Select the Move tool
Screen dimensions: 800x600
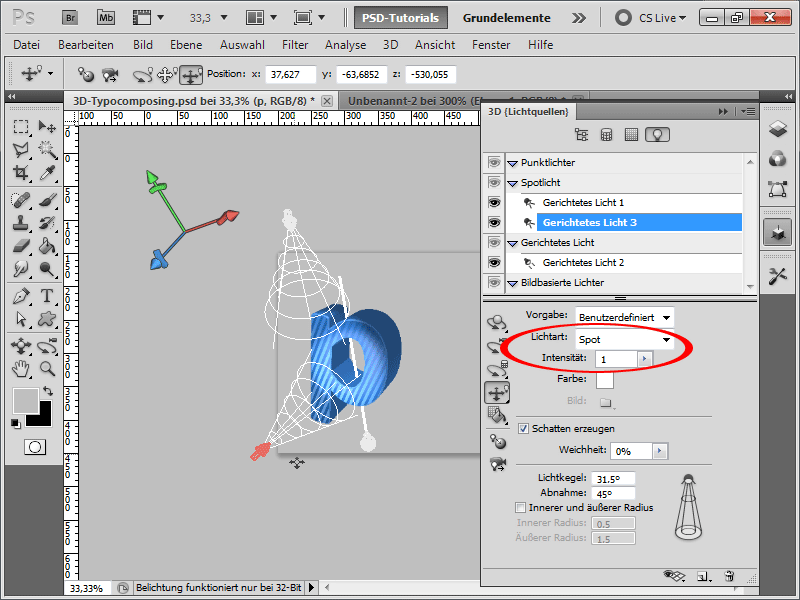point(47,126)
